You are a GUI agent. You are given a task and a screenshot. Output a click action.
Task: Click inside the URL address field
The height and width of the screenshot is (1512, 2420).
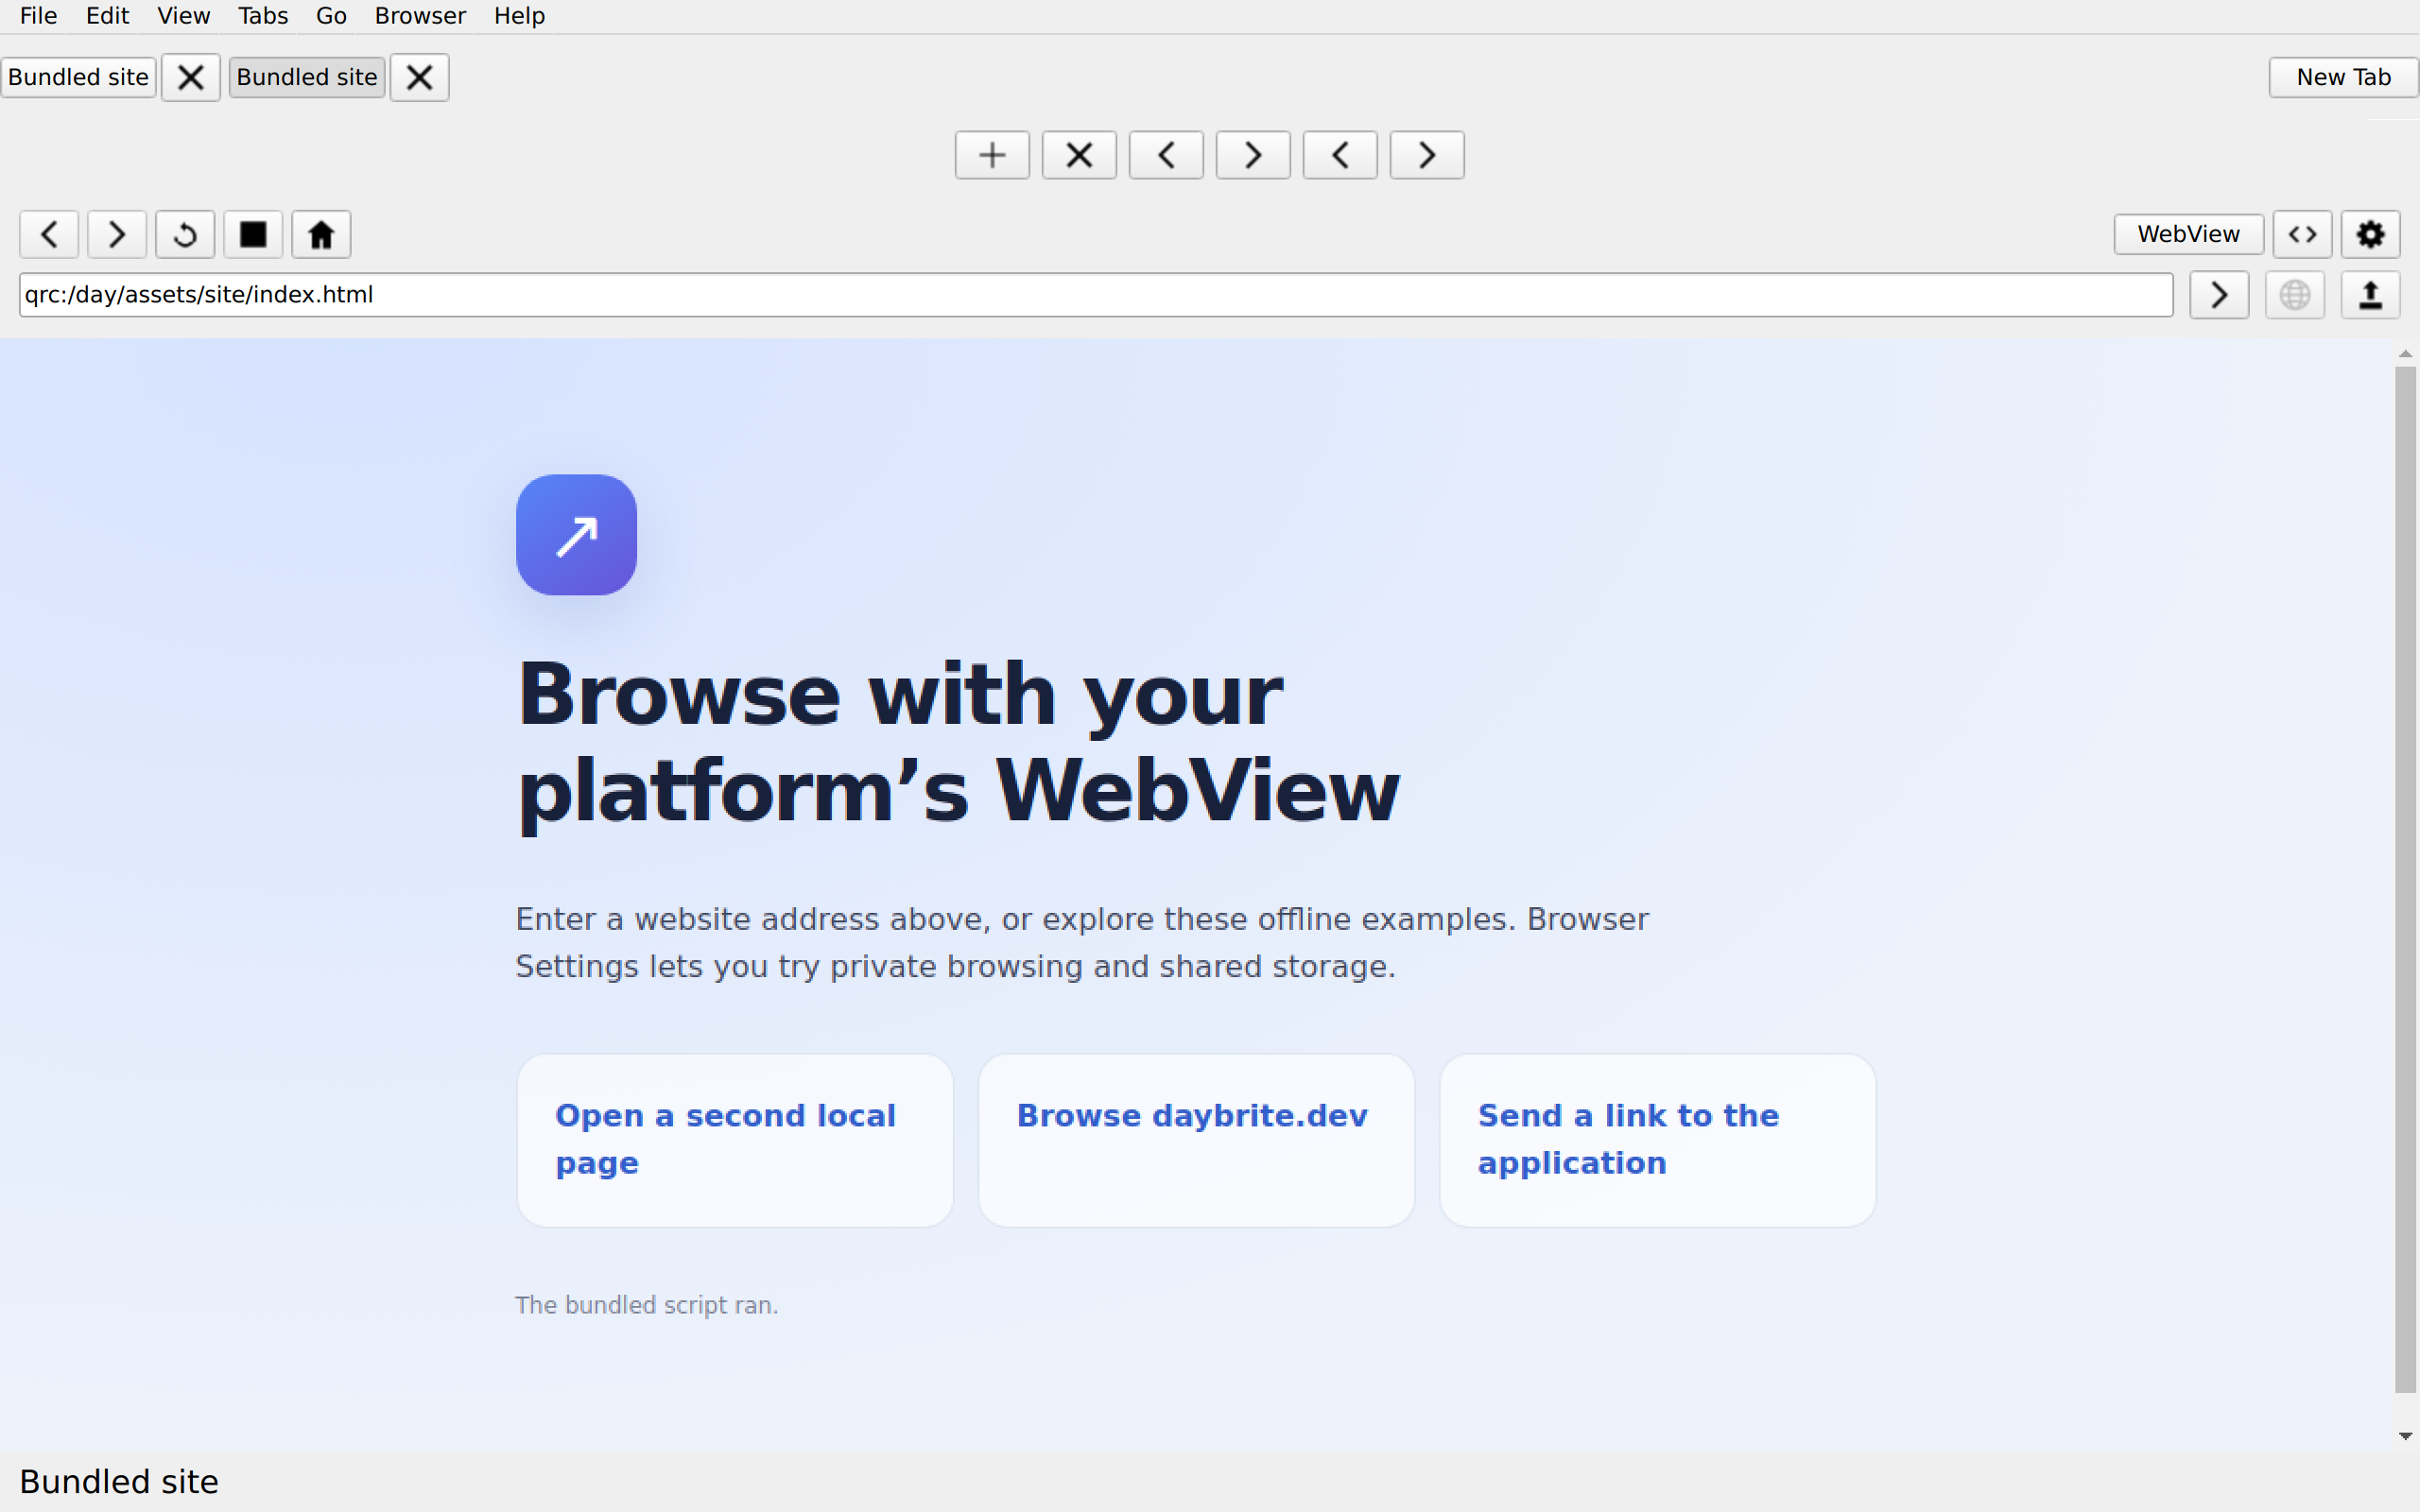pos(1096,295)
